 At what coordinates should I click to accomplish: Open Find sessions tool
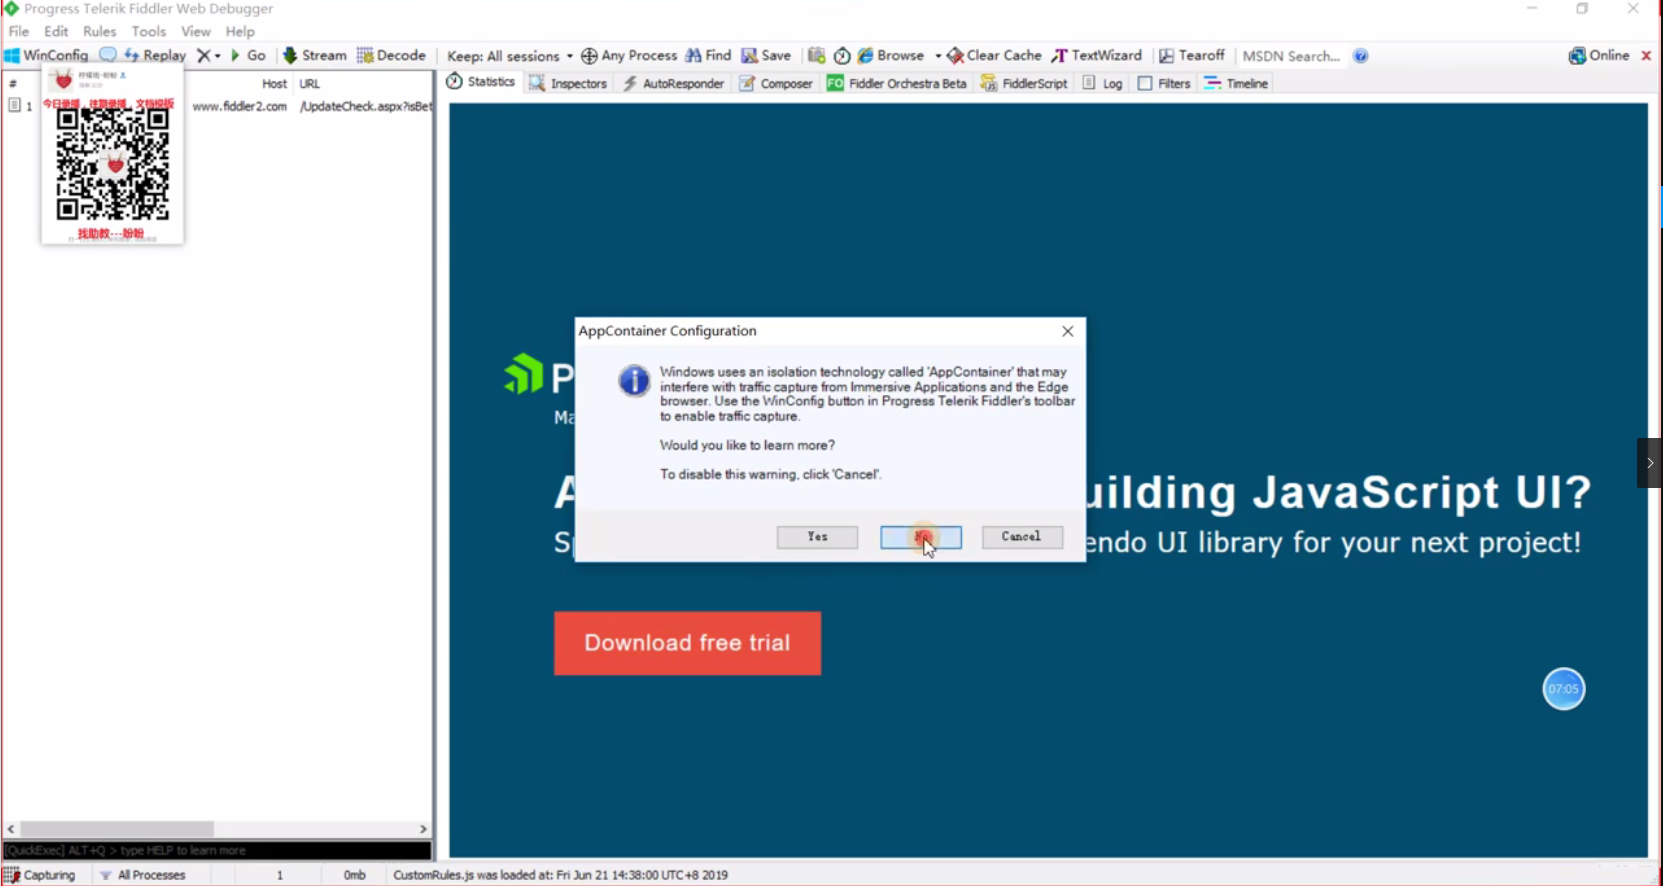tap(708, 55)
